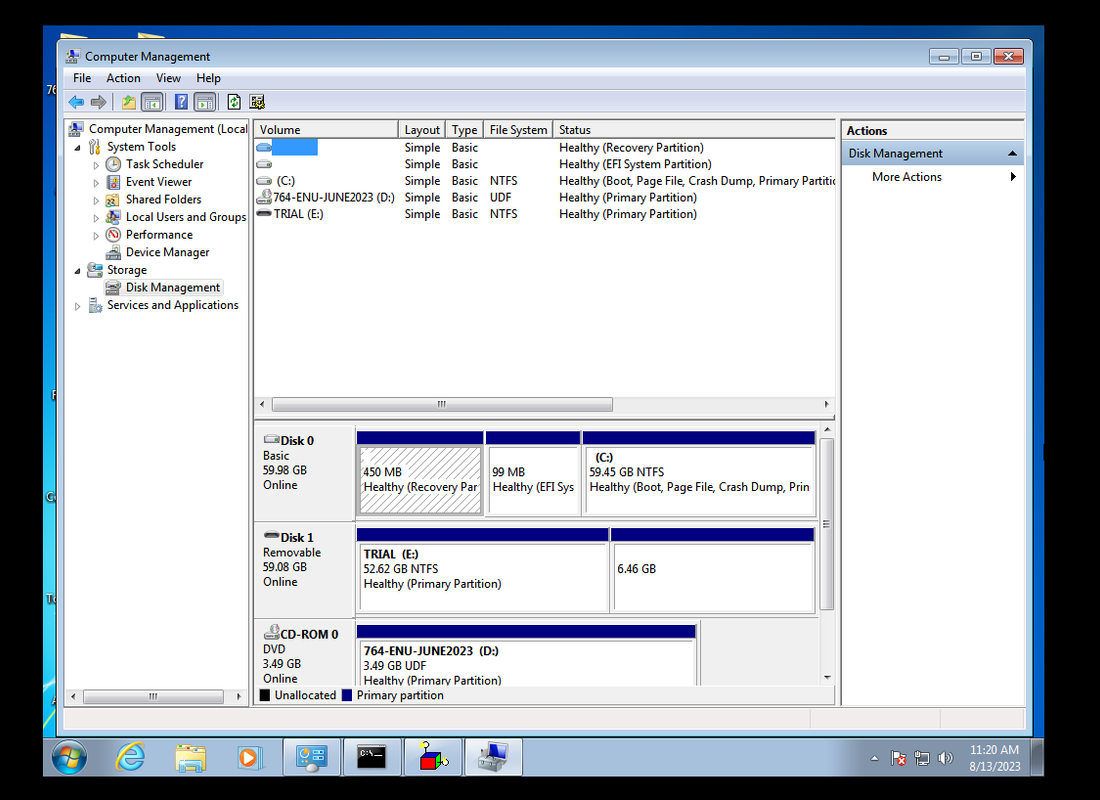Click the Disk 0 label panel
The width and height of the screenshot is (1100, 800).
tap(304, 472)
